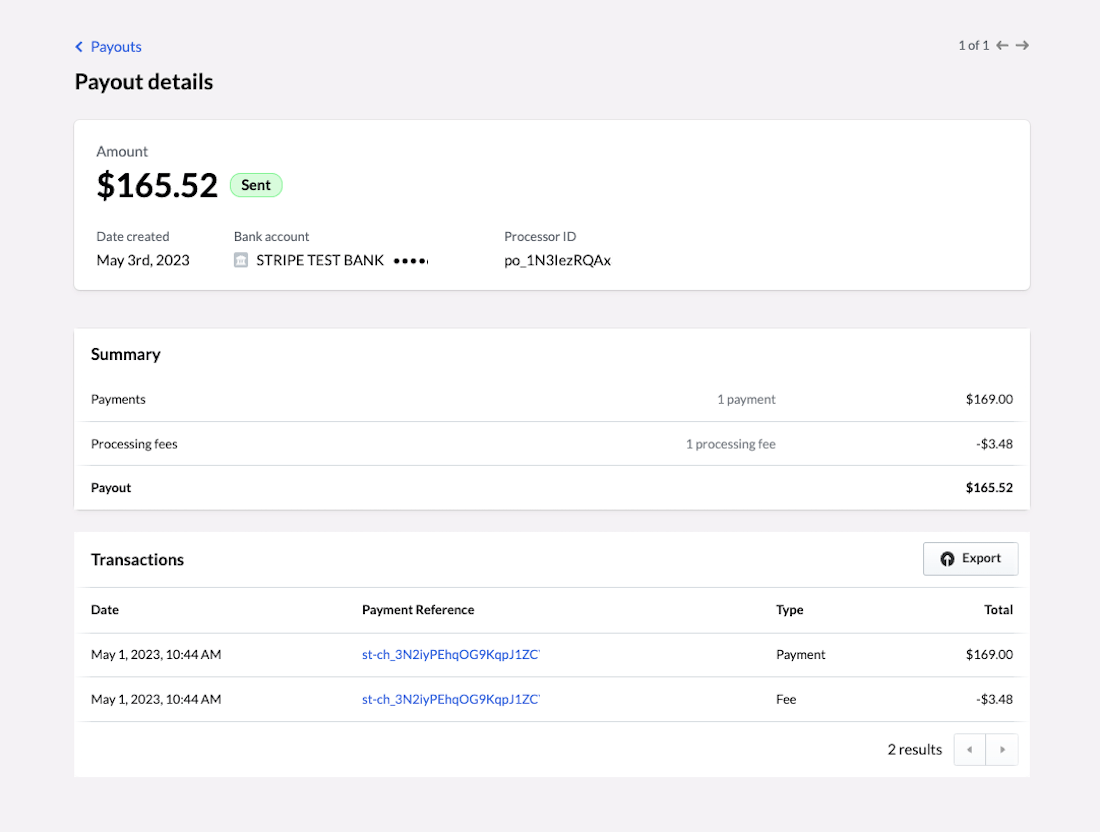Open the Fee transaction reference link
The height and width of the screenshot is (832, 1100).
pos(450,699)
